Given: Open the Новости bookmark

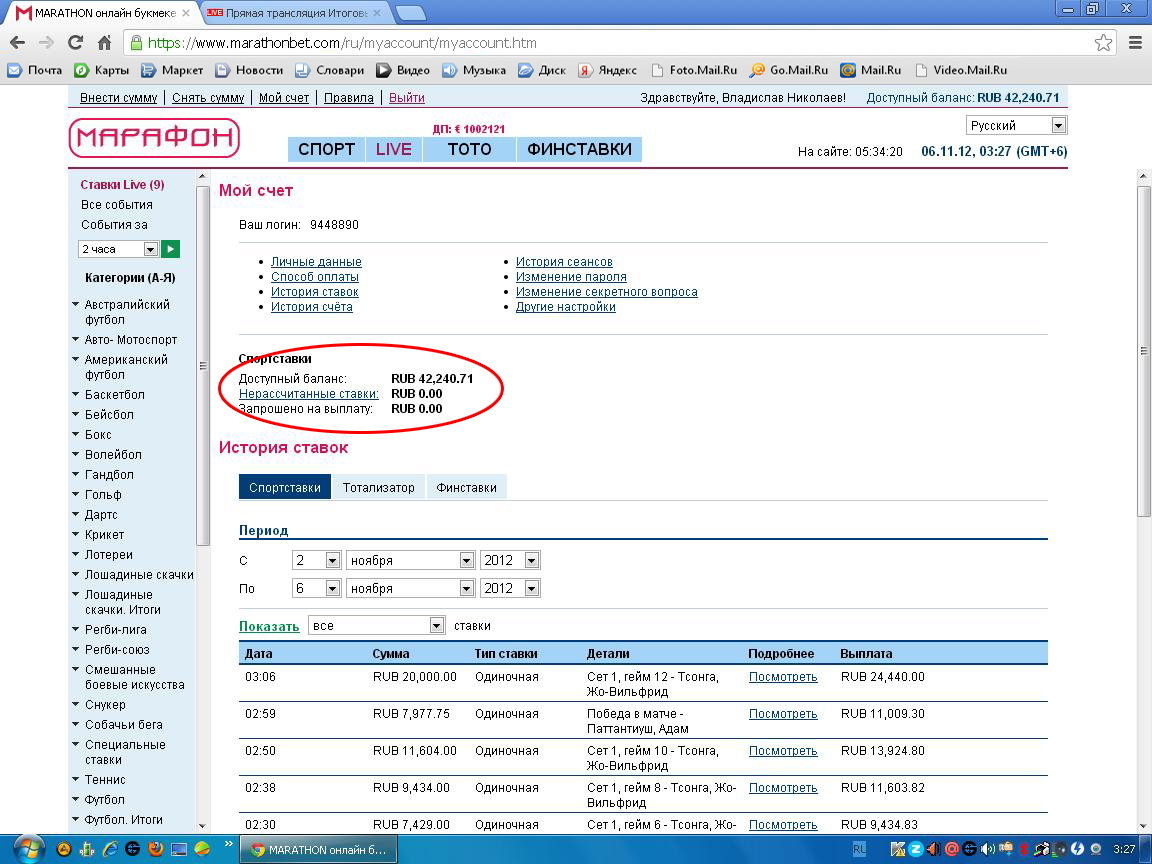Looking at the screenshot, I should tap(249, 70).
